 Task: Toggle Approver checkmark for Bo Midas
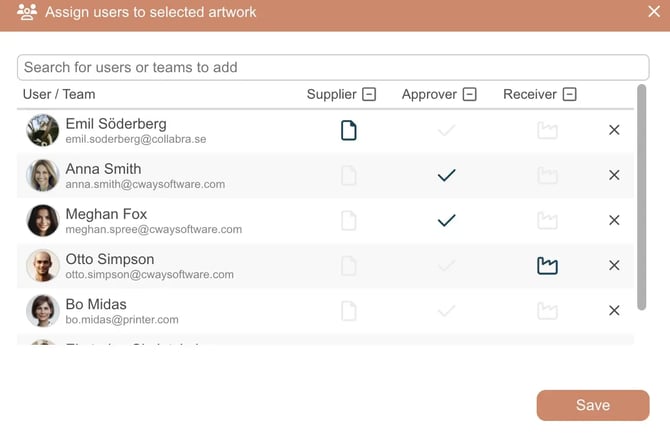click(446, 311)
